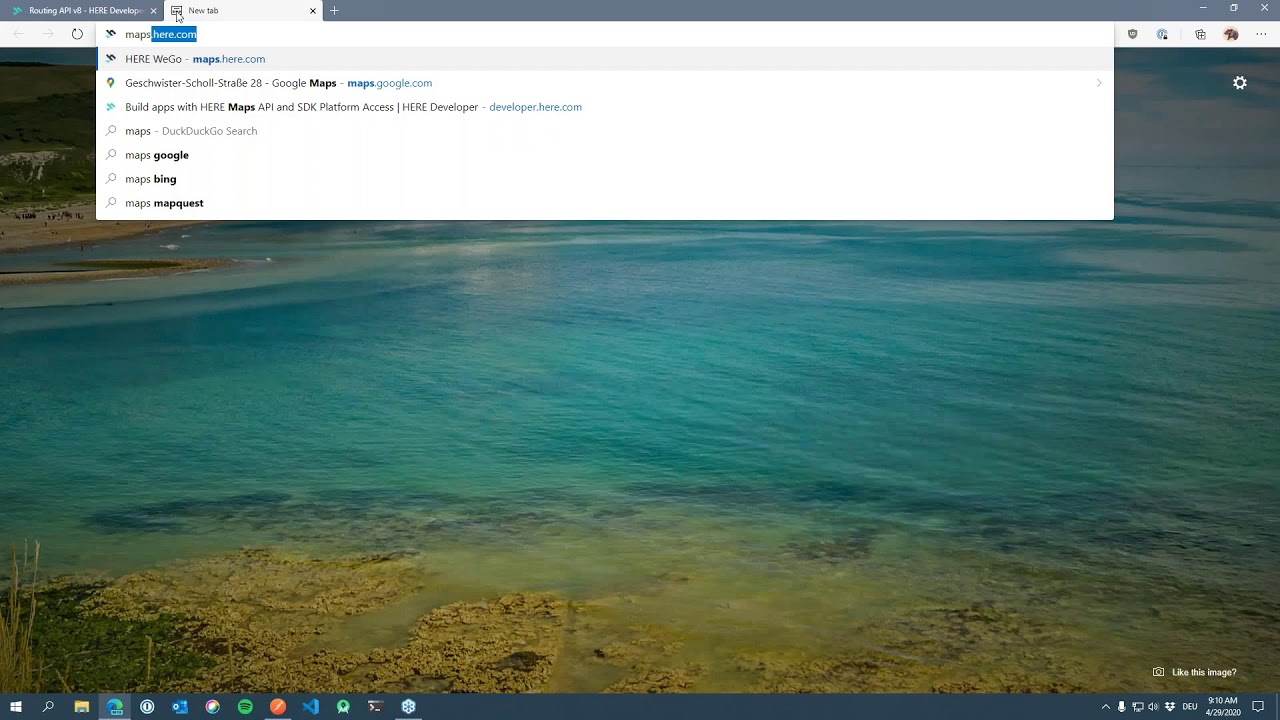The image size is (1280, 720).
Task: Switch DEU keyboard language indicator
Action: tap(1190, 707)
